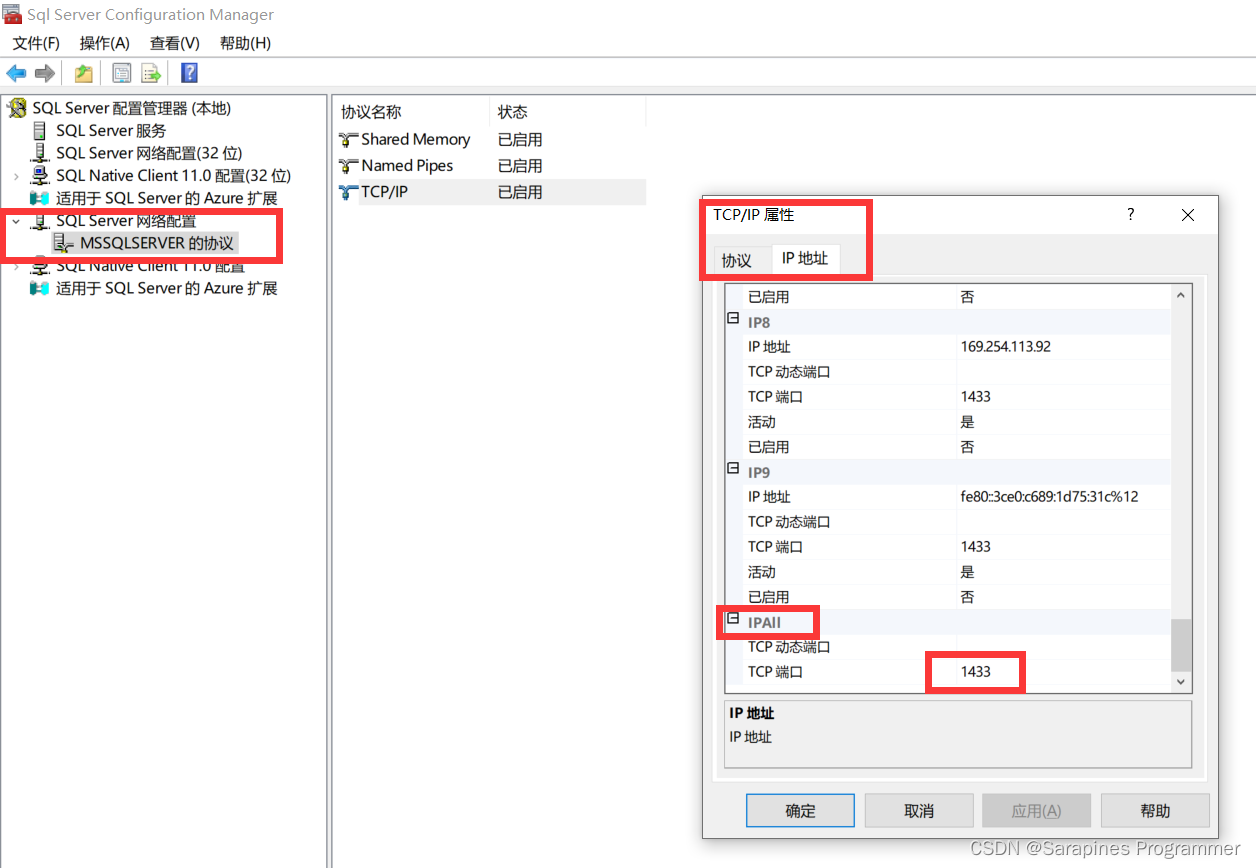Select SQL Server 服务 in the tree
The height and width of the screenshot is (868, 1256).
coord(111,131)
